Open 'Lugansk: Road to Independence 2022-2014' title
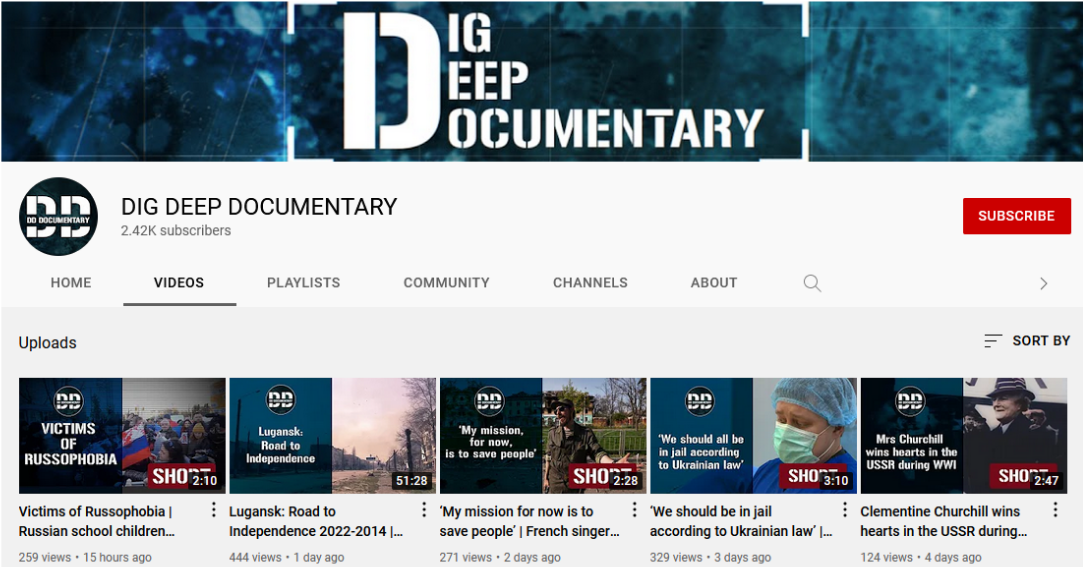 [316, 521]
